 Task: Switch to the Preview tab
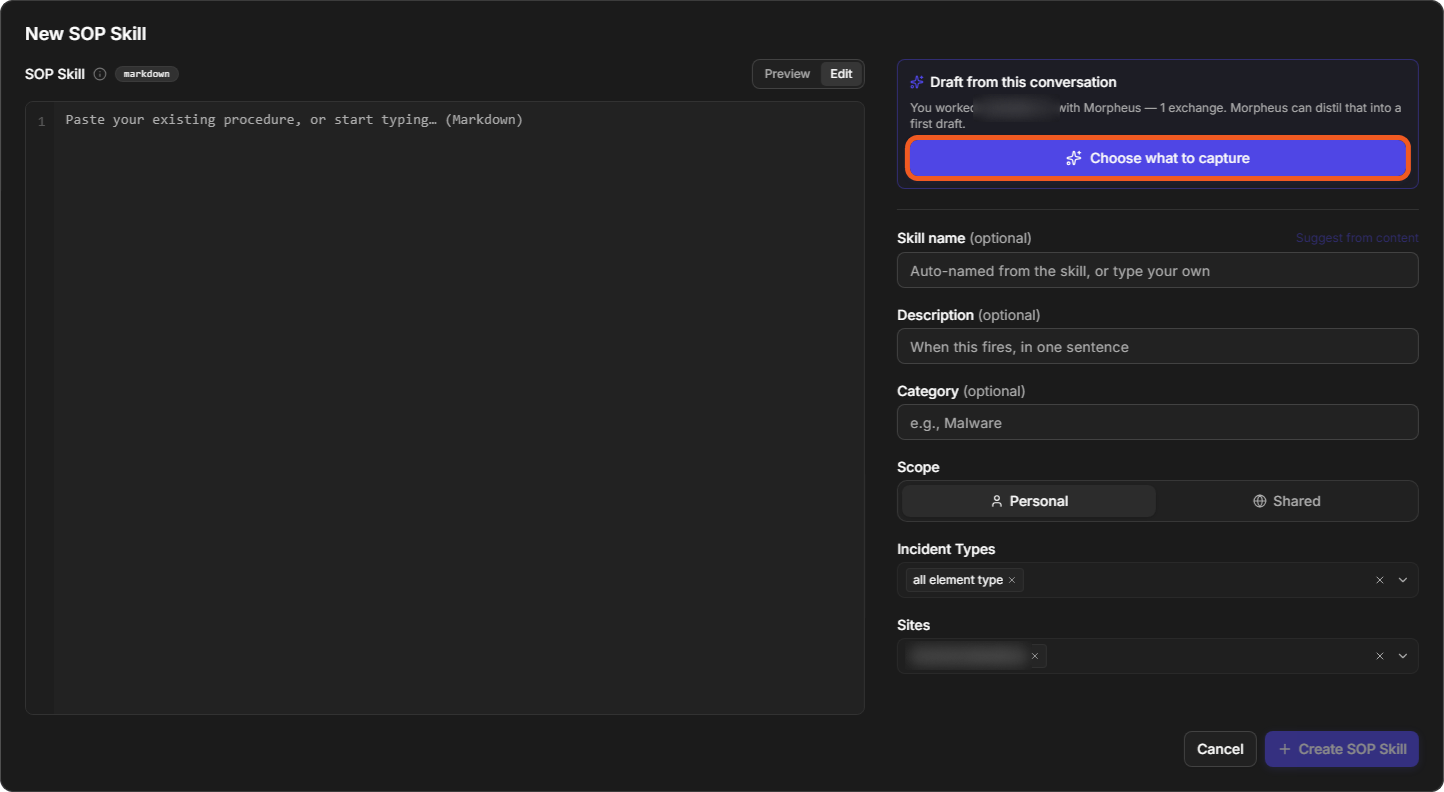tap(787, 74)
